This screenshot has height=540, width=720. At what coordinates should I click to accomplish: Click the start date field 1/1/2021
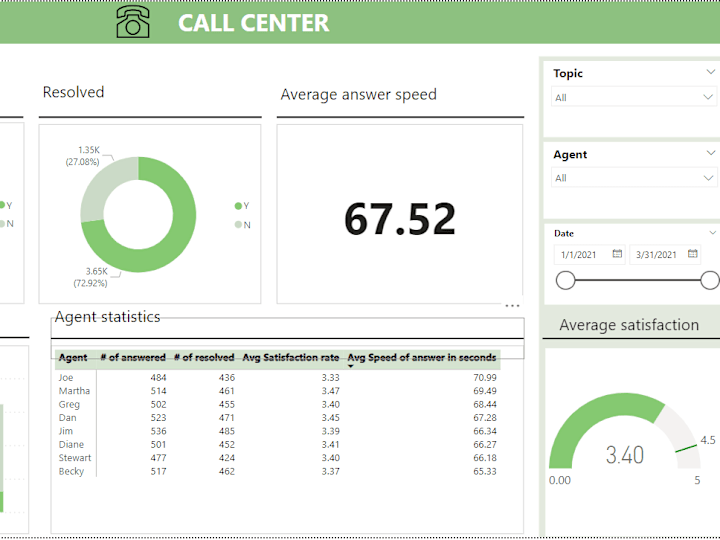coord(590,254)
